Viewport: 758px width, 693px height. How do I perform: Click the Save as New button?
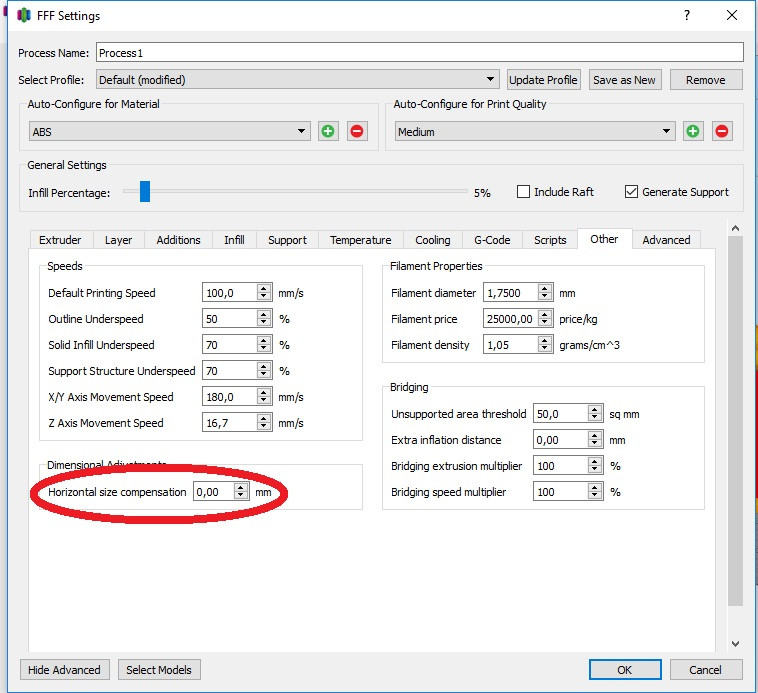[x=624, y=80]
